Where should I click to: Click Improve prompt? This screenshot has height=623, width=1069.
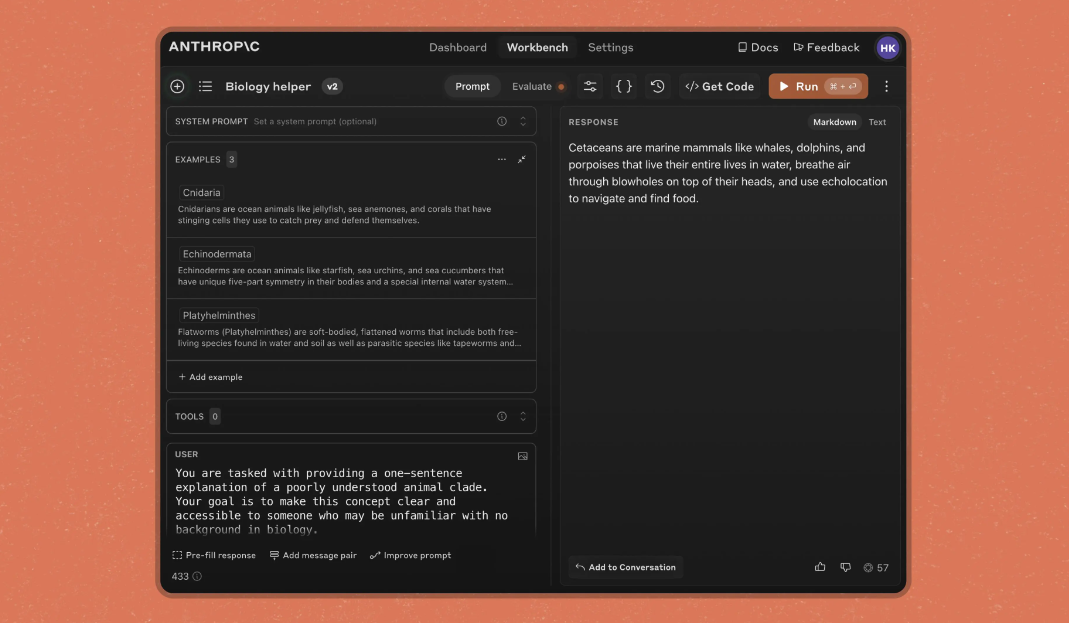click(x=410, y=556)
